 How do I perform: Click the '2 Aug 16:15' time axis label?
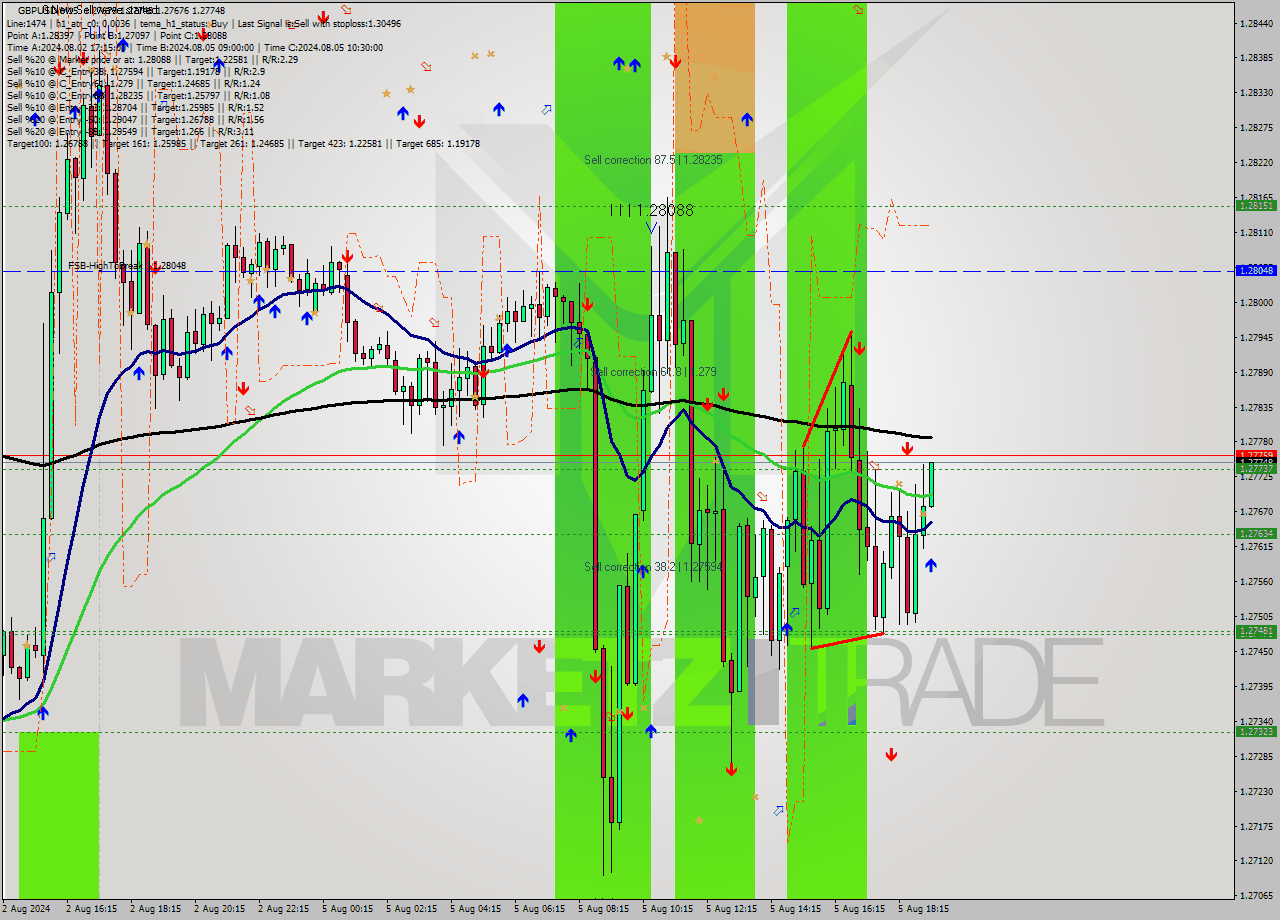(x=91, y=909)
